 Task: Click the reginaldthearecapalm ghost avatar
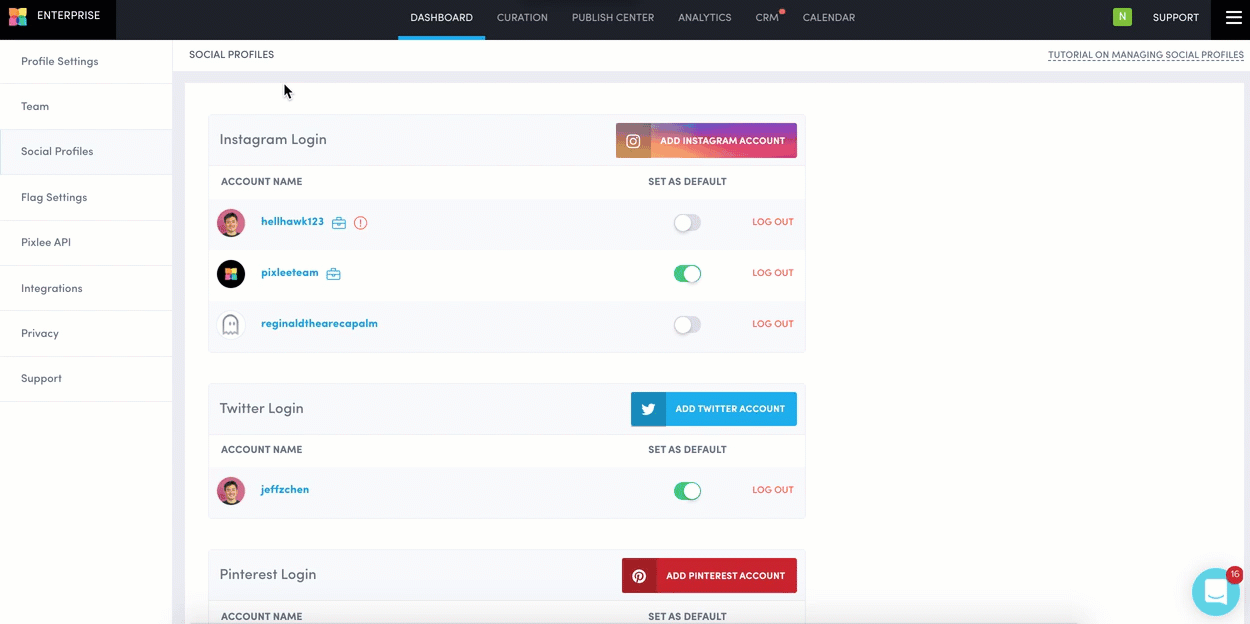coord(231,325)
